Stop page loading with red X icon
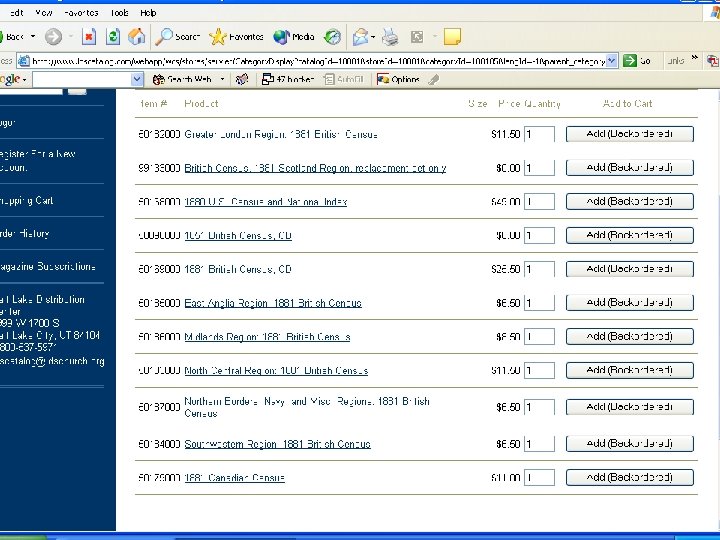This screenshot has width=720, height=540. coord(89,37)
